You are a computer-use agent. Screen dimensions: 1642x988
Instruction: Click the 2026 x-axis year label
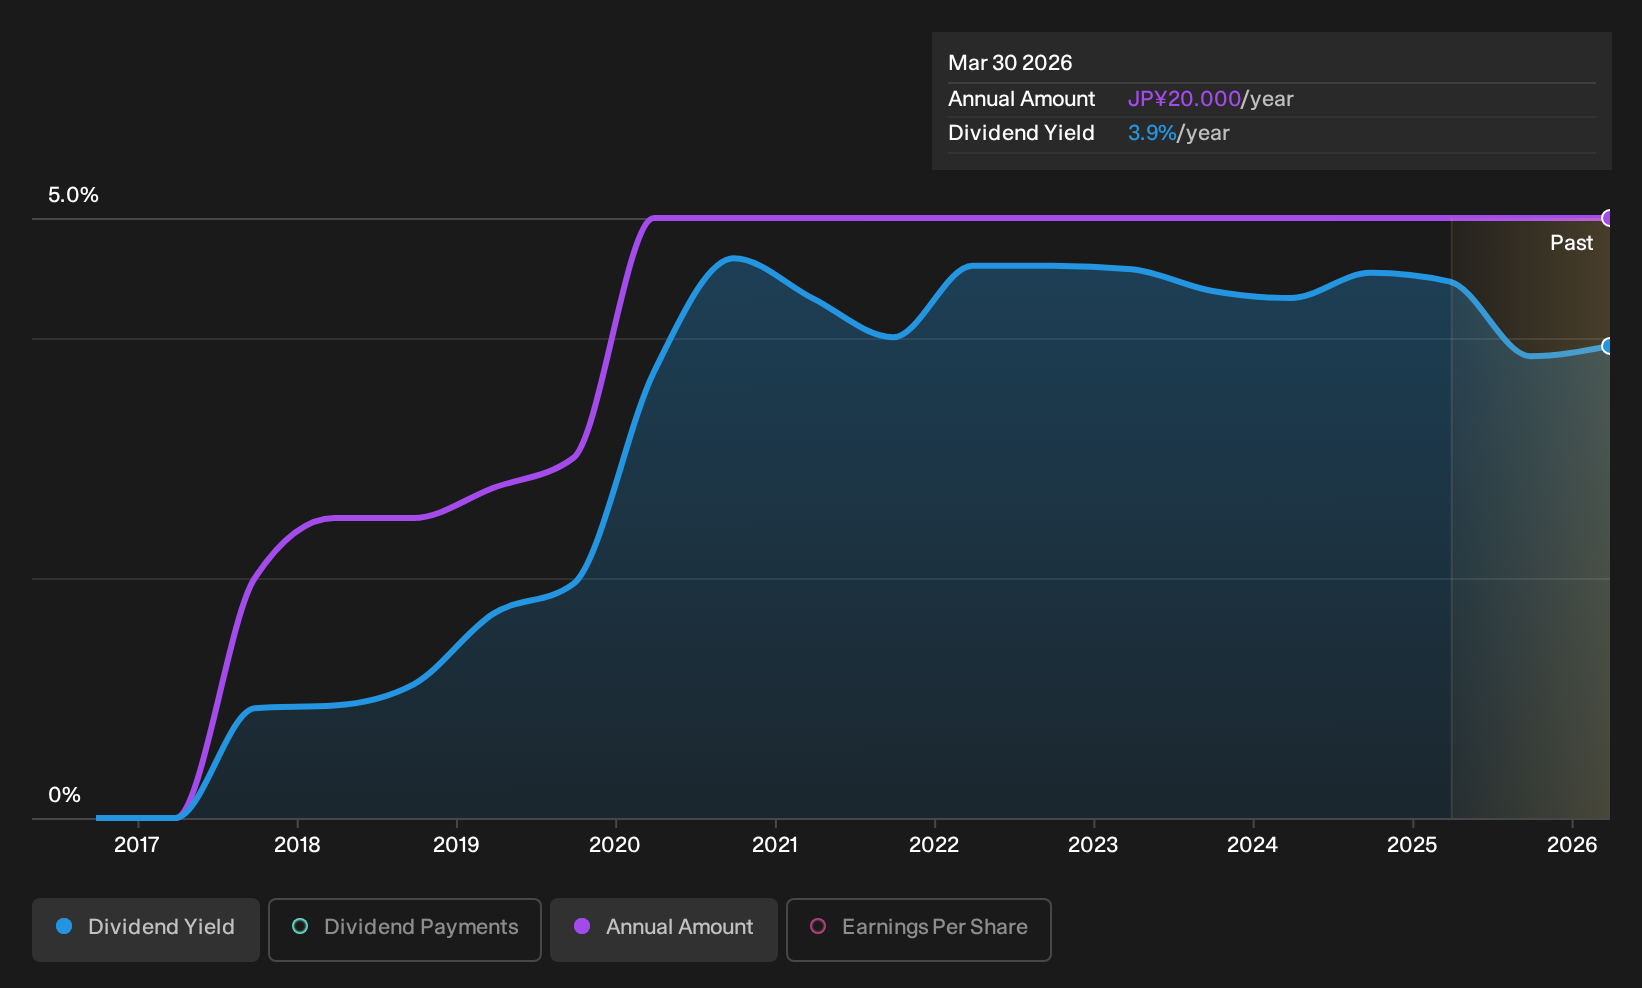(x=1572, y=845)
